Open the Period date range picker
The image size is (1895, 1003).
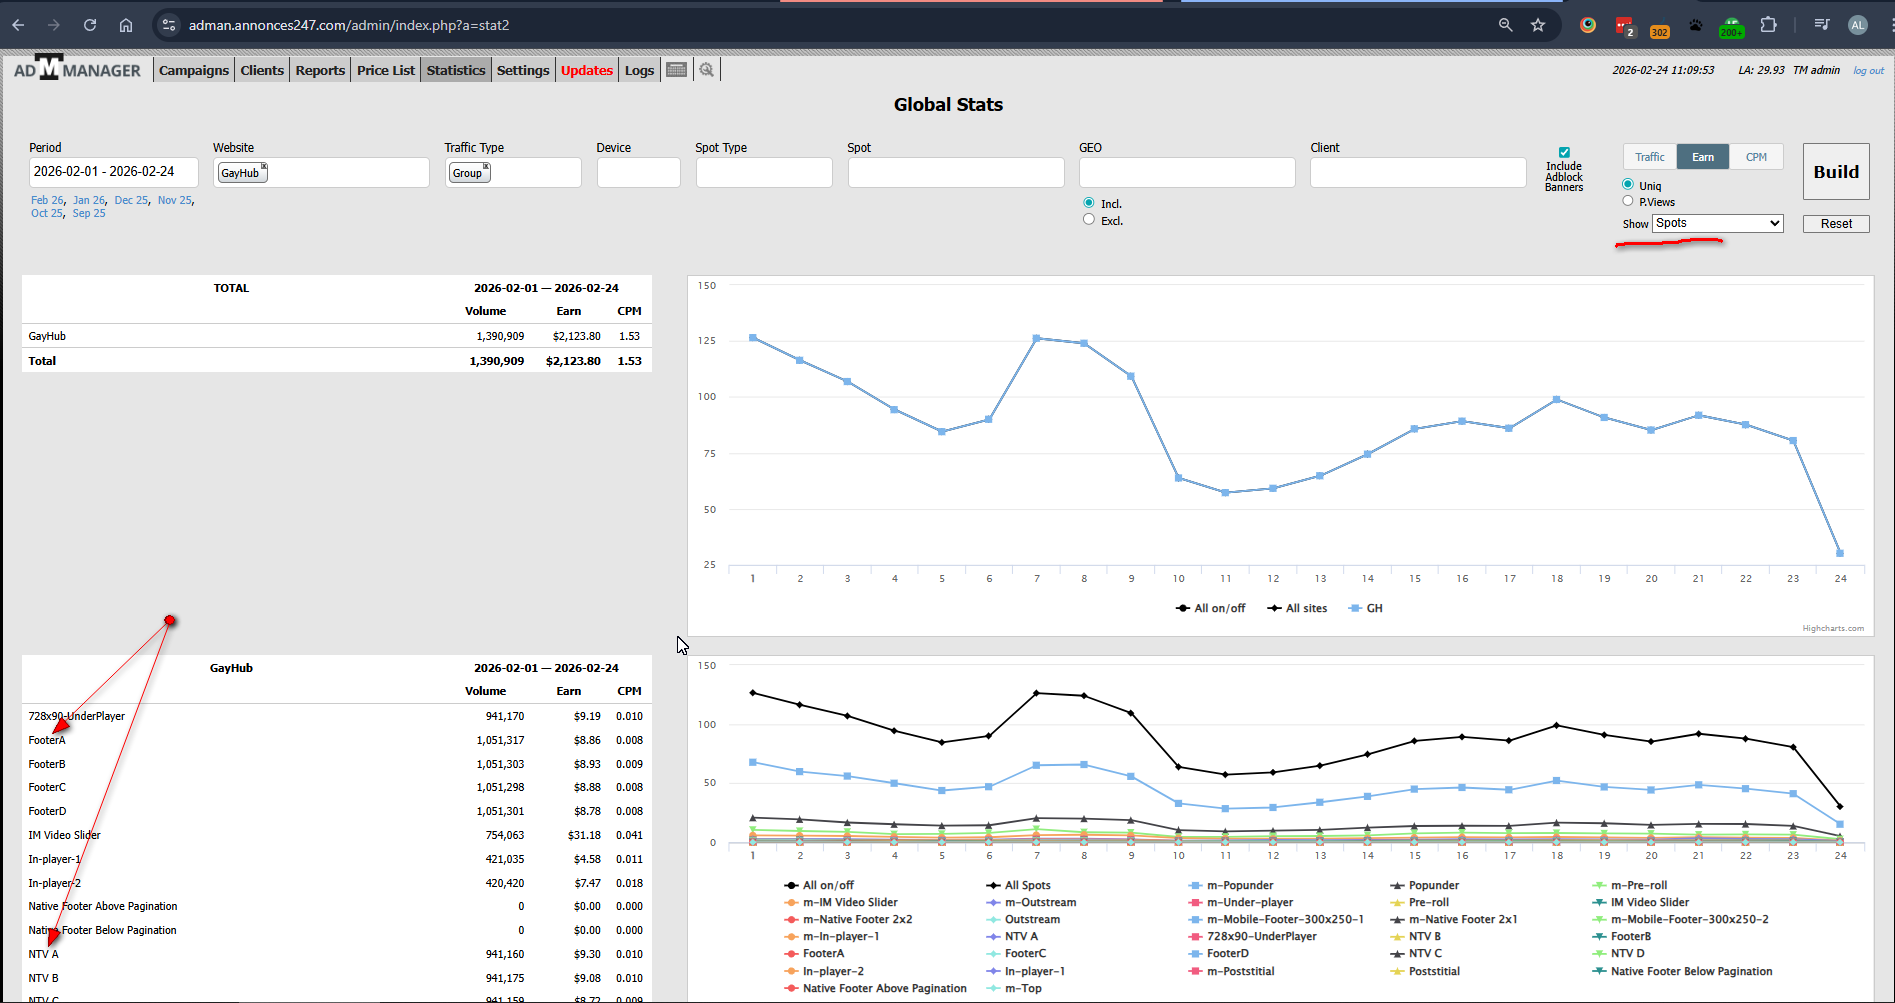point(113,172)
